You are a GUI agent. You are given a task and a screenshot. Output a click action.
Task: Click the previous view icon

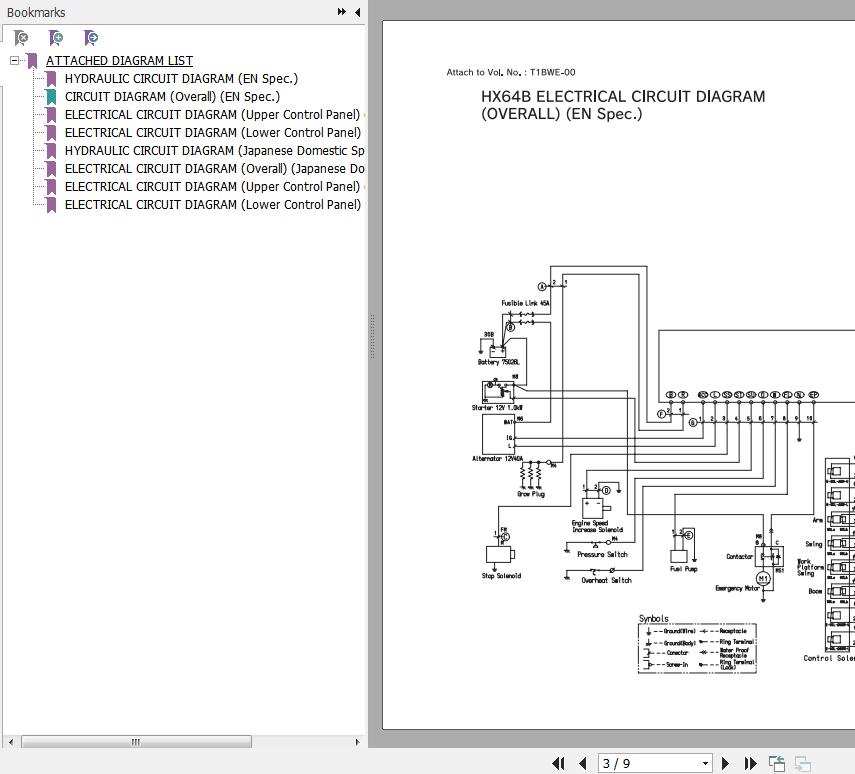[x=777, y=763]
